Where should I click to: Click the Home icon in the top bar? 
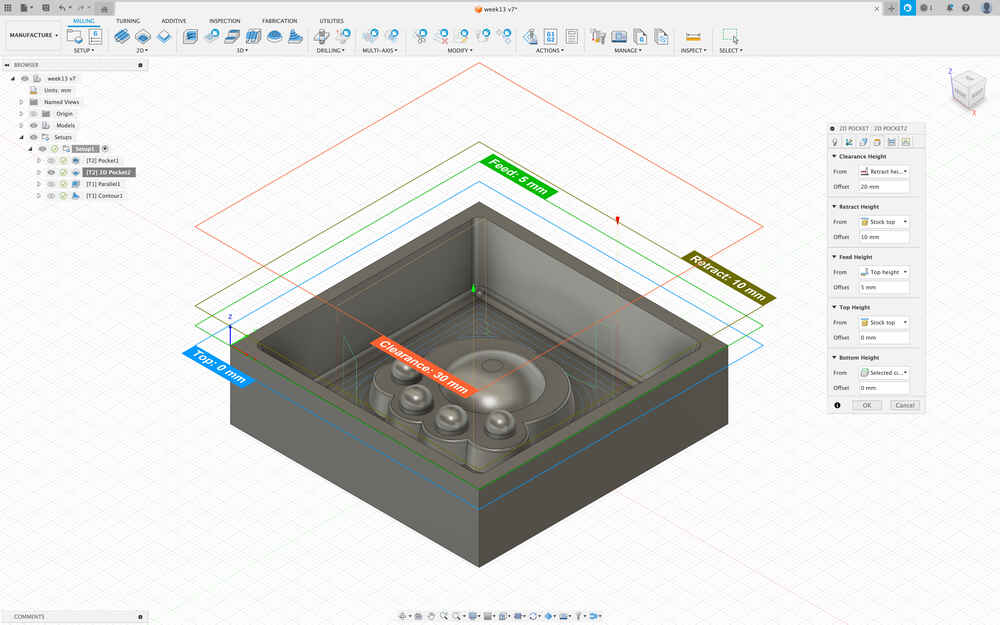tap(104, 8)
